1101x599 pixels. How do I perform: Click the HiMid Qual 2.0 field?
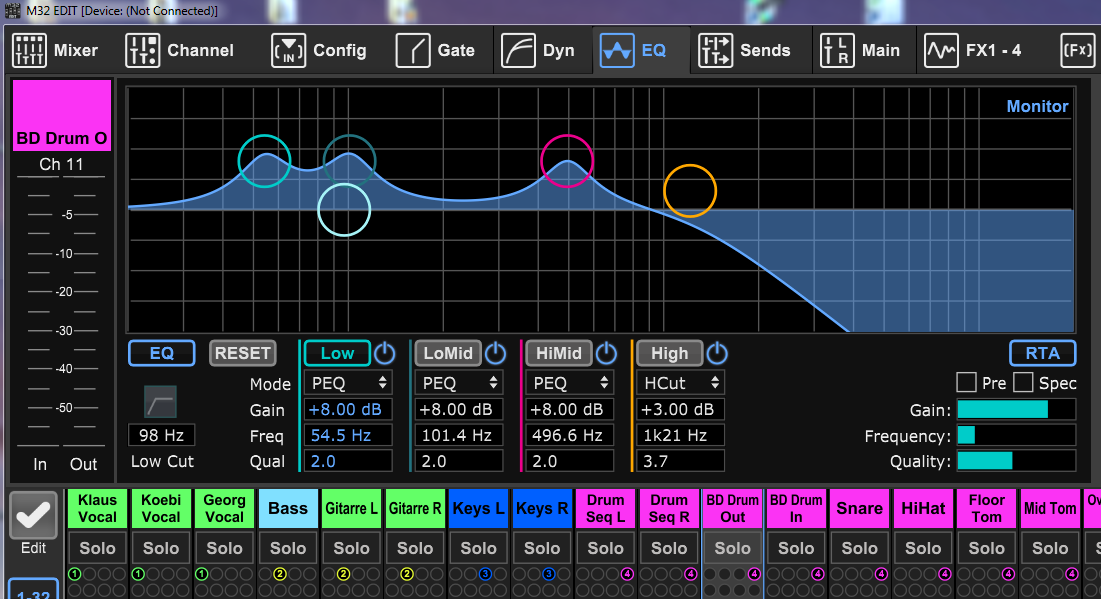pos(569,461)
